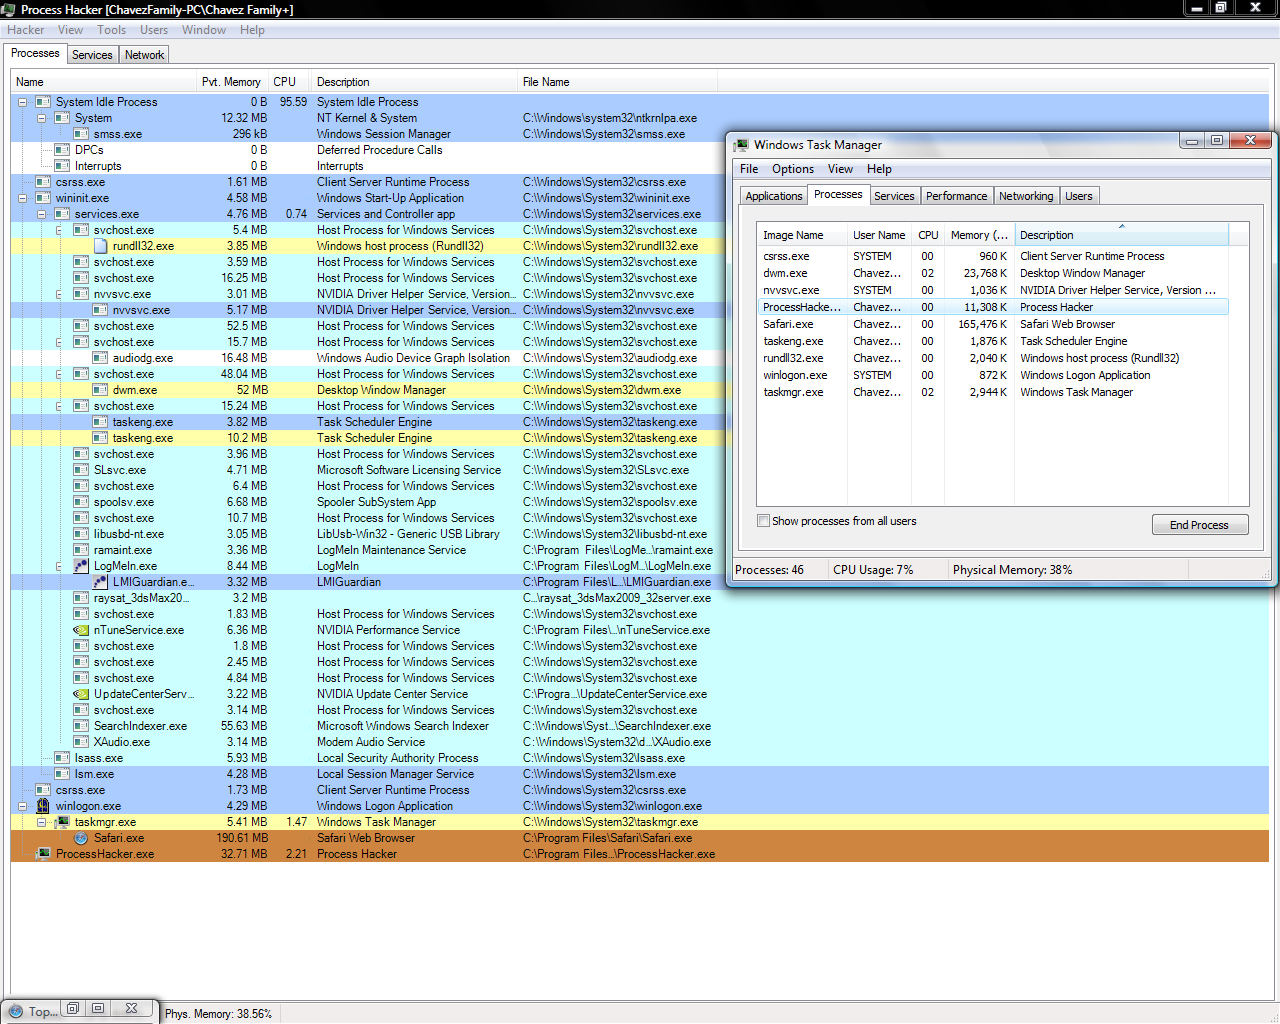Click the Phys. Memory: 38.56% status text
This screenshot has width=1280, height=1024.
(x=218, y=1014)
